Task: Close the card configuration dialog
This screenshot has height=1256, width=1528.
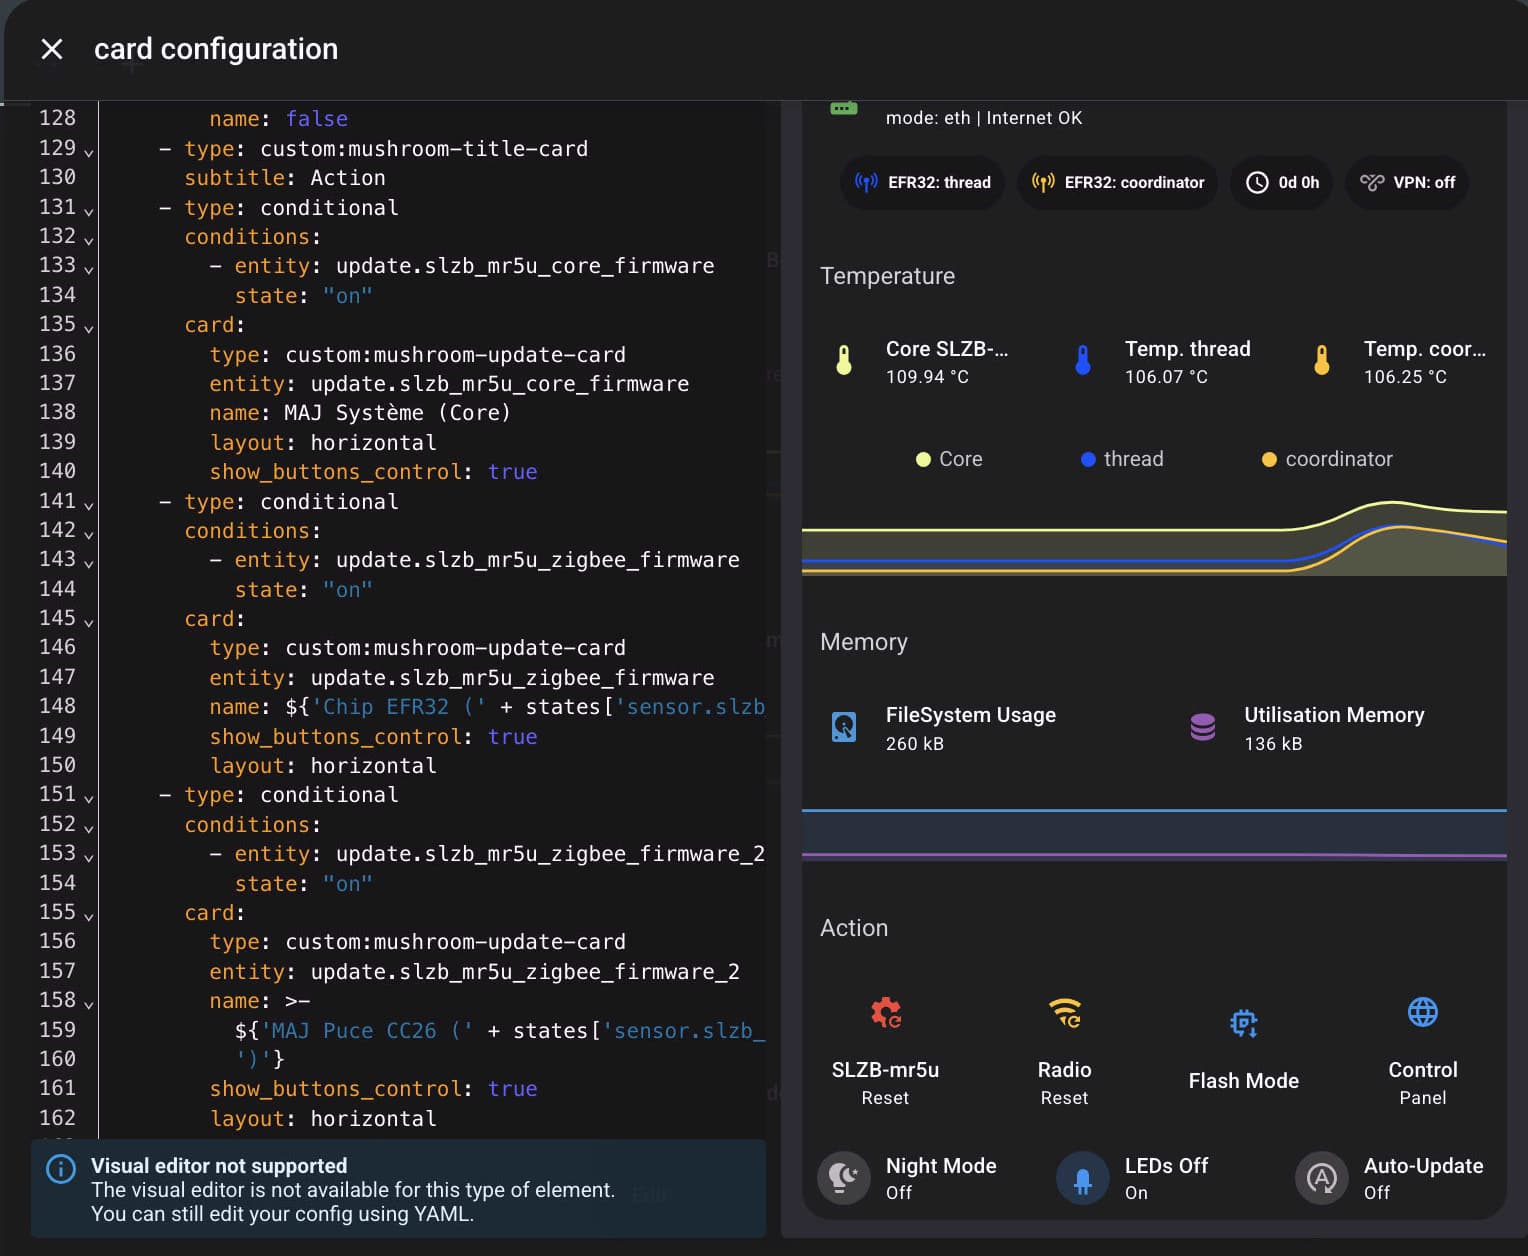Action: [52, 49]
